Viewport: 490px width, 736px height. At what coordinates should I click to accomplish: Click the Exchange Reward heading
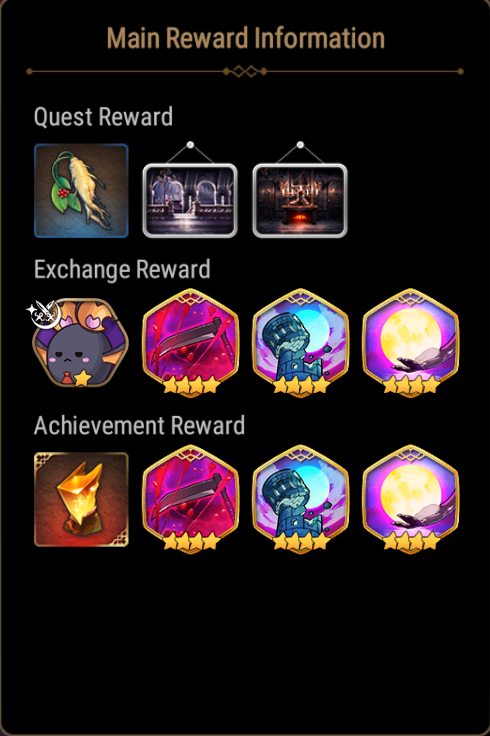click(x=122, y=269)
